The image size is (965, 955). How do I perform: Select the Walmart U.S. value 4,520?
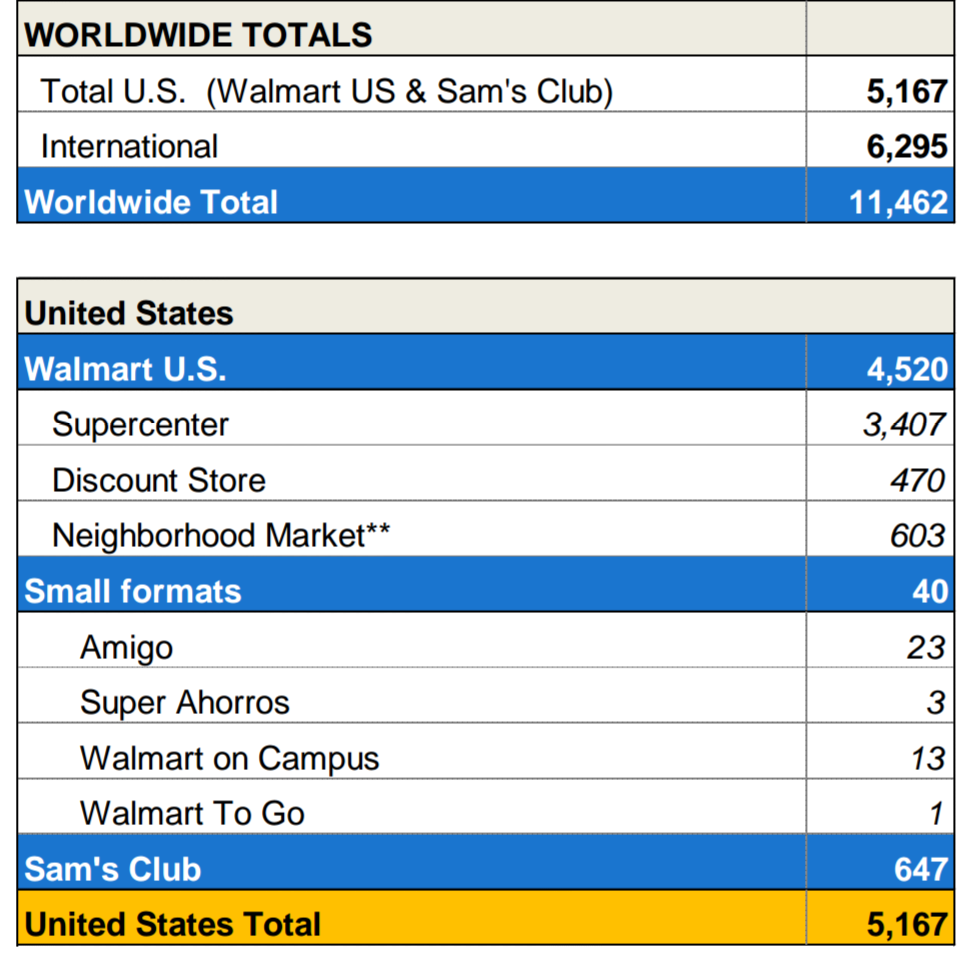click(x=906, y=368)
